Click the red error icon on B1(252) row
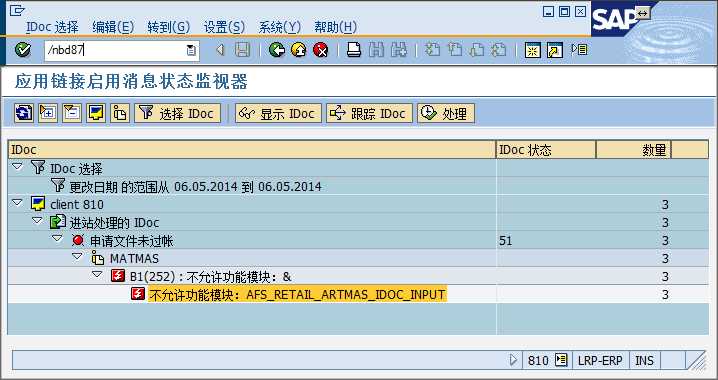The width and height of the screenshot is (718, 380). (x=118, y=276)
